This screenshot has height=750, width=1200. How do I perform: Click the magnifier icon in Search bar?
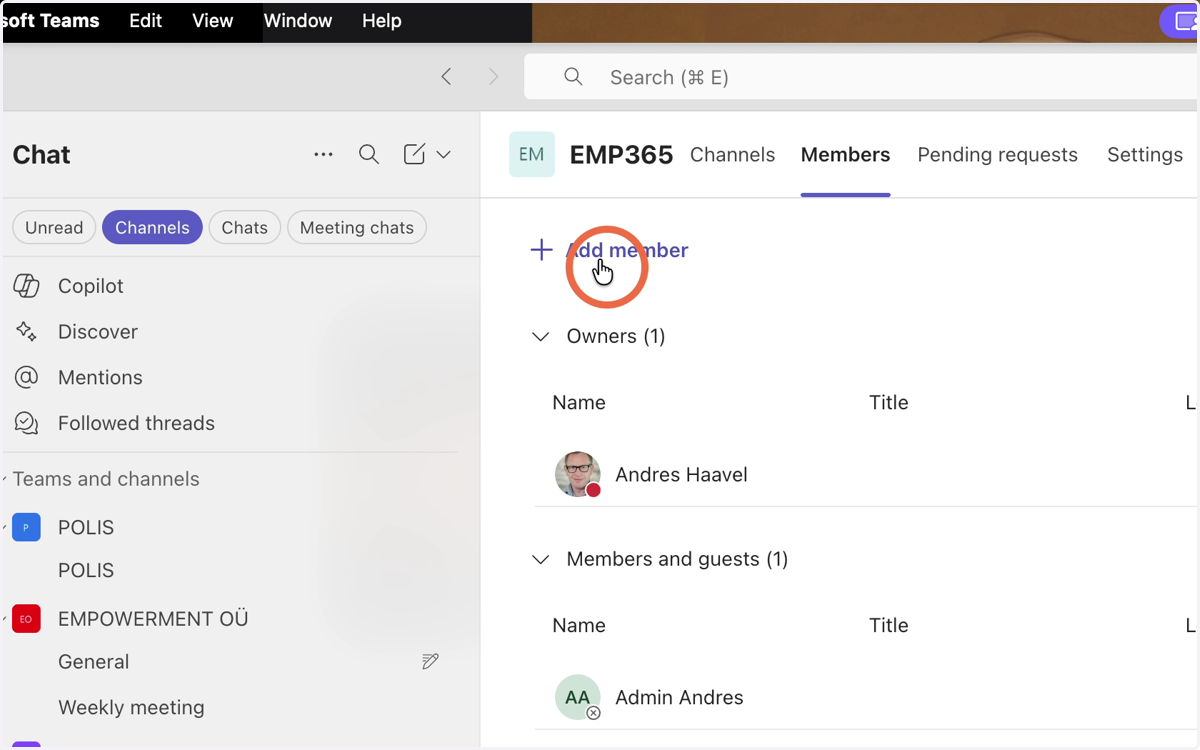coord(573,77)
